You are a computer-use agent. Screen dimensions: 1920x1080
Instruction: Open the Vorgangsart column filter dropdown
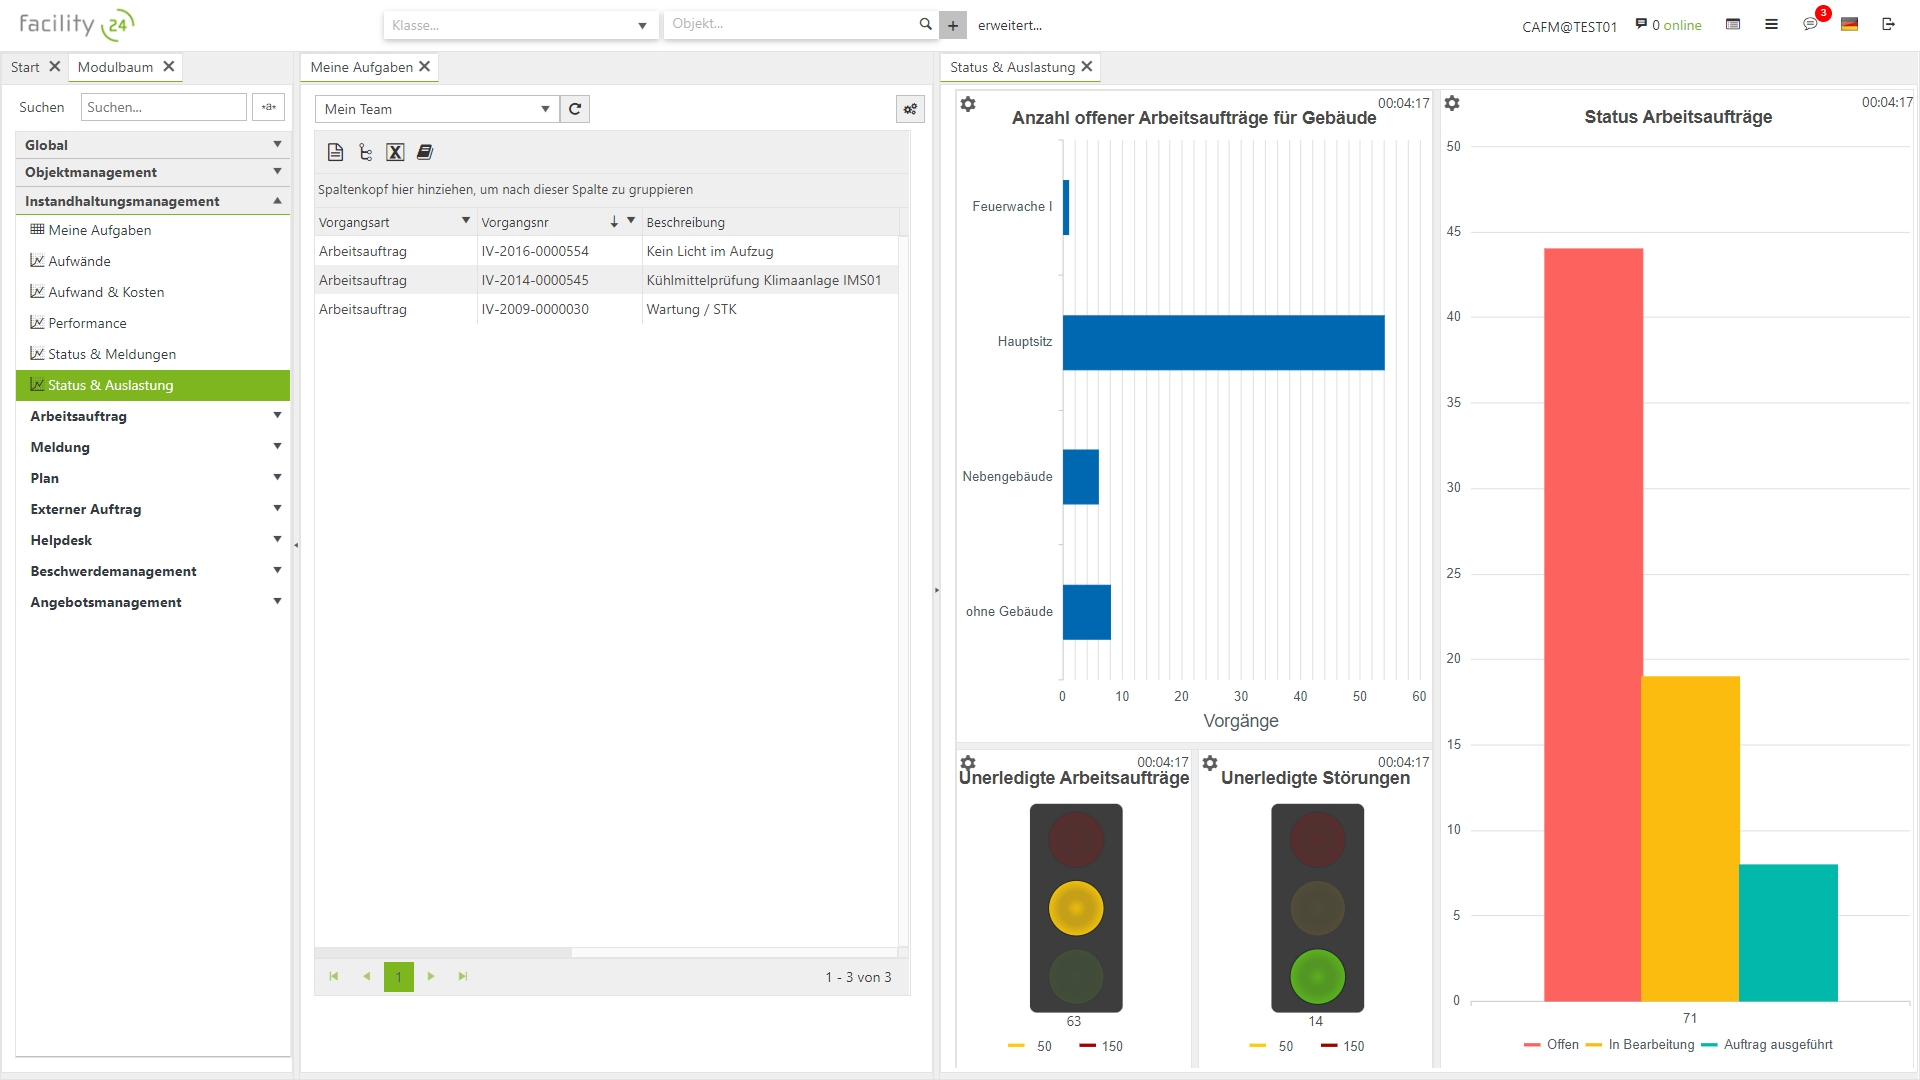coord(465,221)
